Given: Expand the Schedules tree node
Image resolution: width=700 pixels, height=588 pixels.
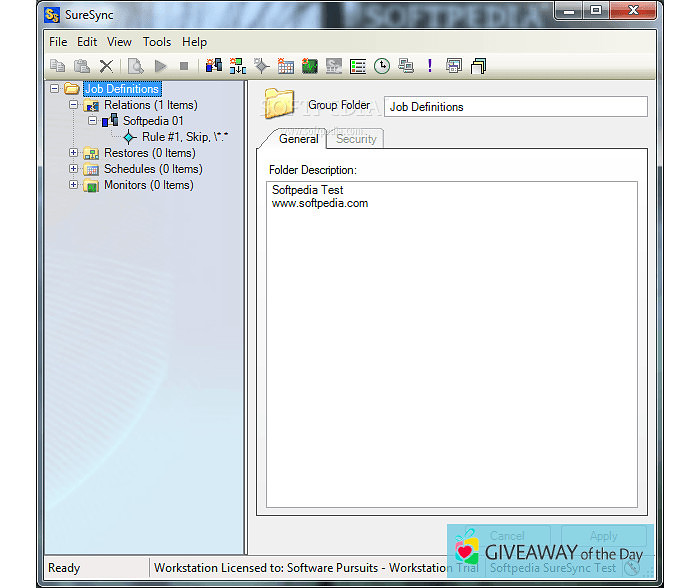Looking at the screenshot, I should (73, 169).
